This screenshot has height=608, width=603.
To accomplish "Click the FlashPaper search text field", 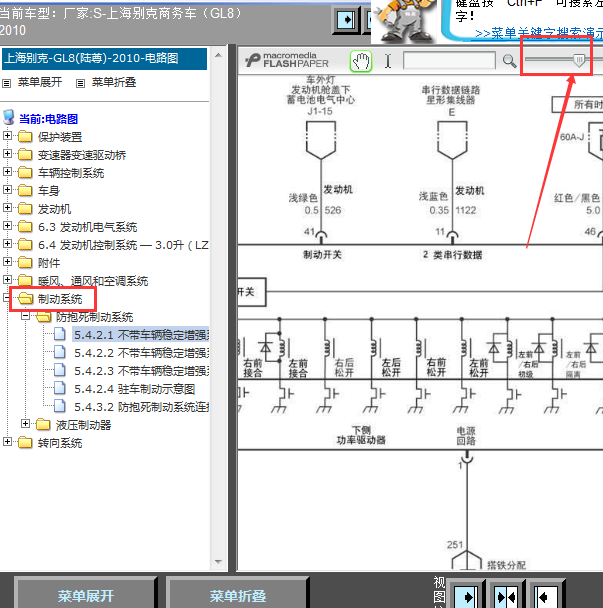I will pyautogui.click(x=449, y=61).
